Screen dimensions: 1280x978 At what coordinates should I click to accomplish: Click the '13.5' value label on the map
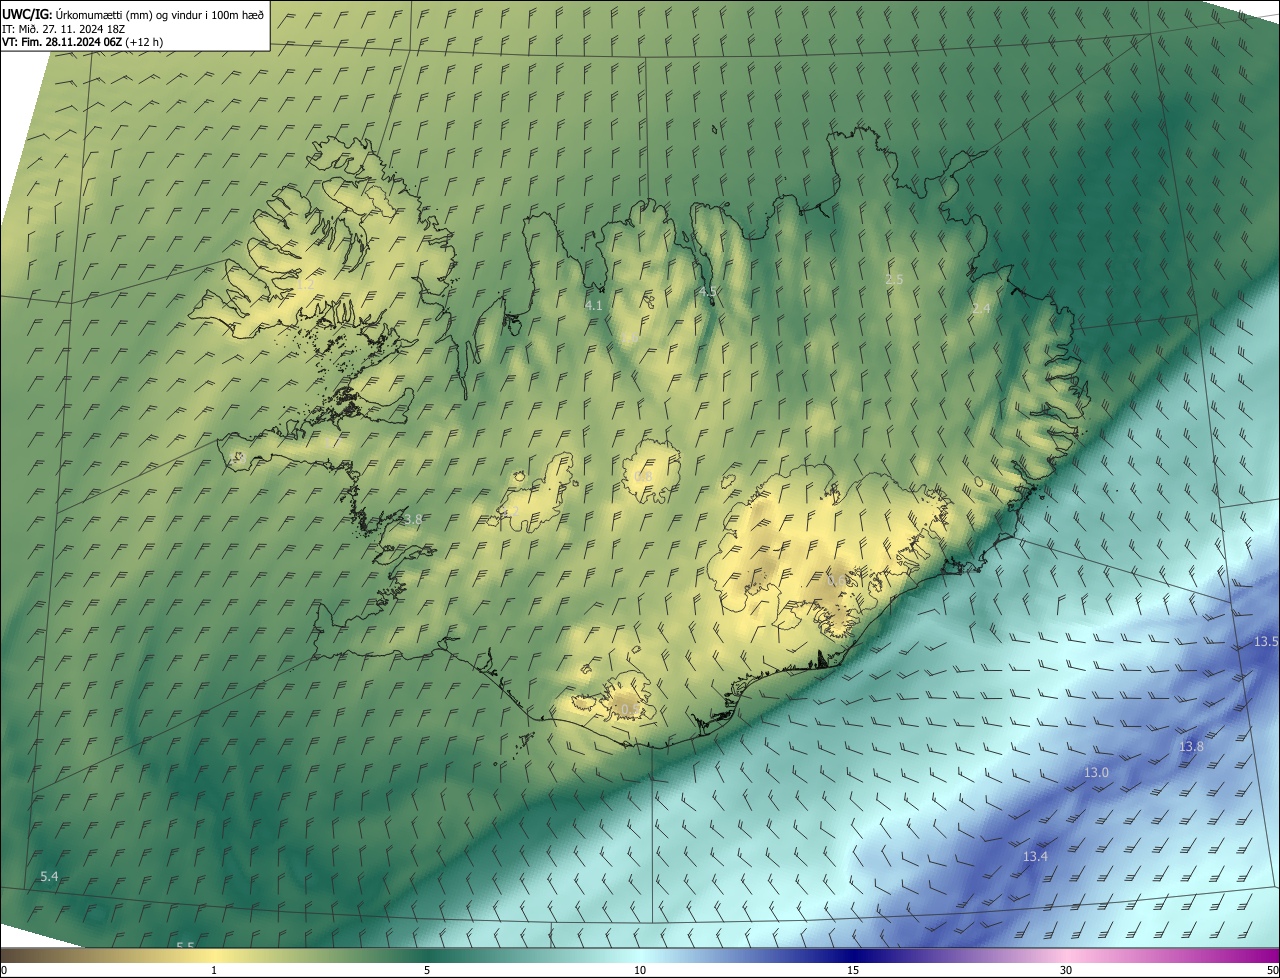click(x=1266, y=641)
